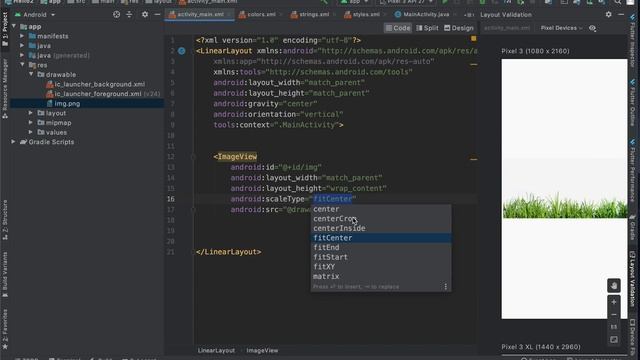This screenshot has width=640, height=360.
Task: Collapse the res folder
Action: 22,65
